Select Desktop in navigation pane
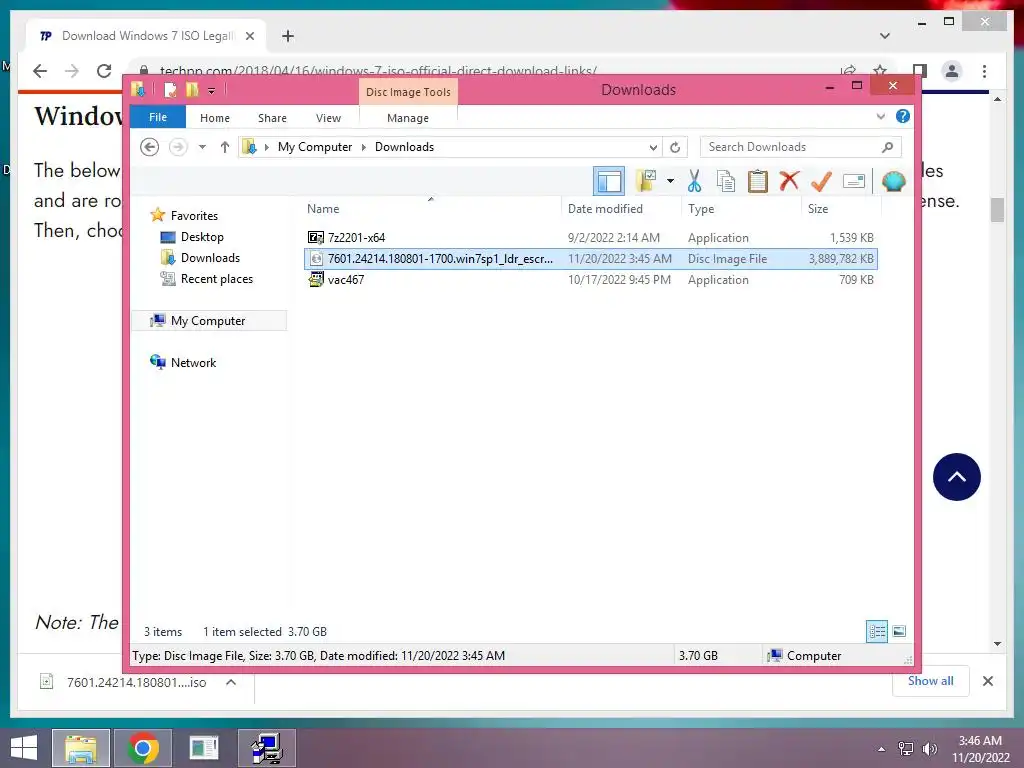The height and width of the screenshot is (768, 1024). click(202, 237)
